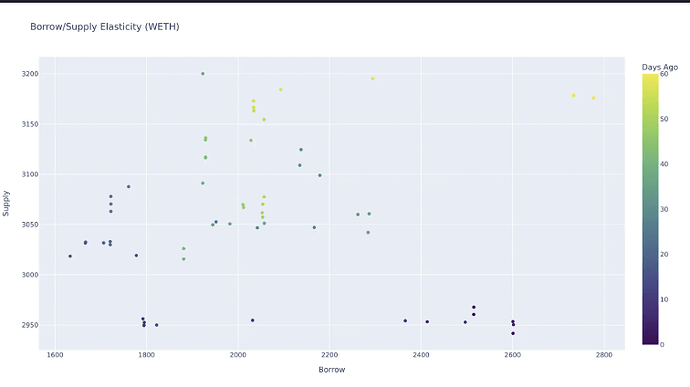Viewport: 690px width, 387px height.
Task: Select the leftmost data point near borrow 1630
Action: click(70, 256)
